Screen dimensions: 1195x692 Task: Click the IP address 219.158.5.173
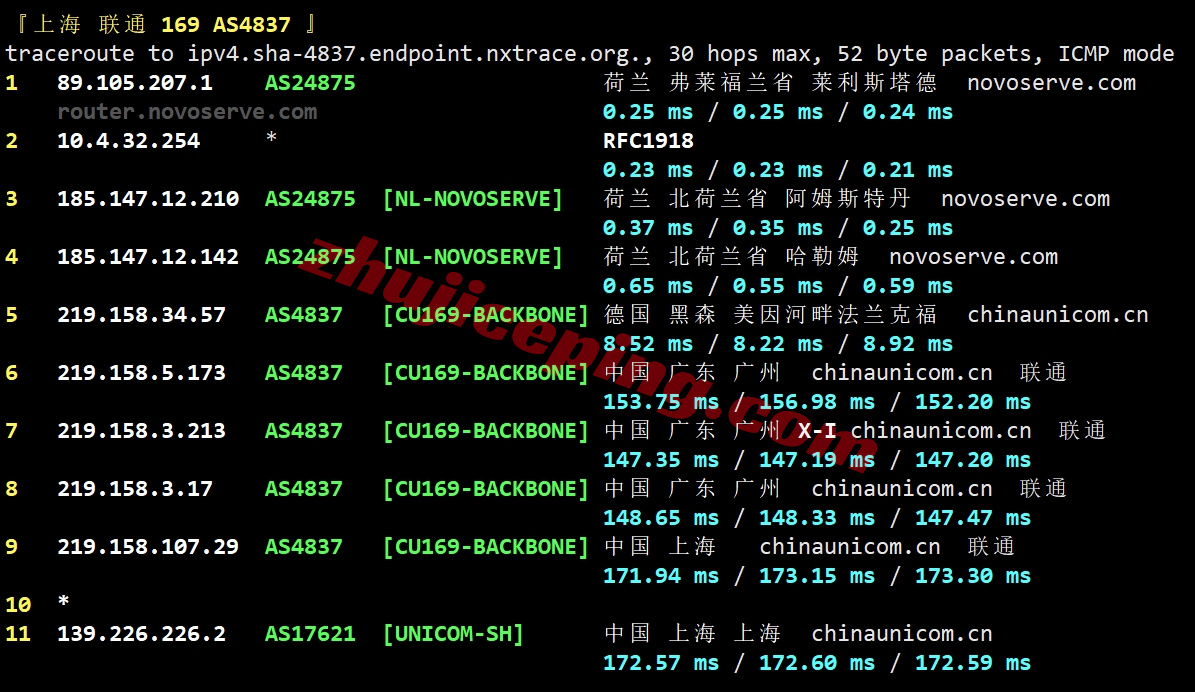pyautogui.click(x=142, y=373)
